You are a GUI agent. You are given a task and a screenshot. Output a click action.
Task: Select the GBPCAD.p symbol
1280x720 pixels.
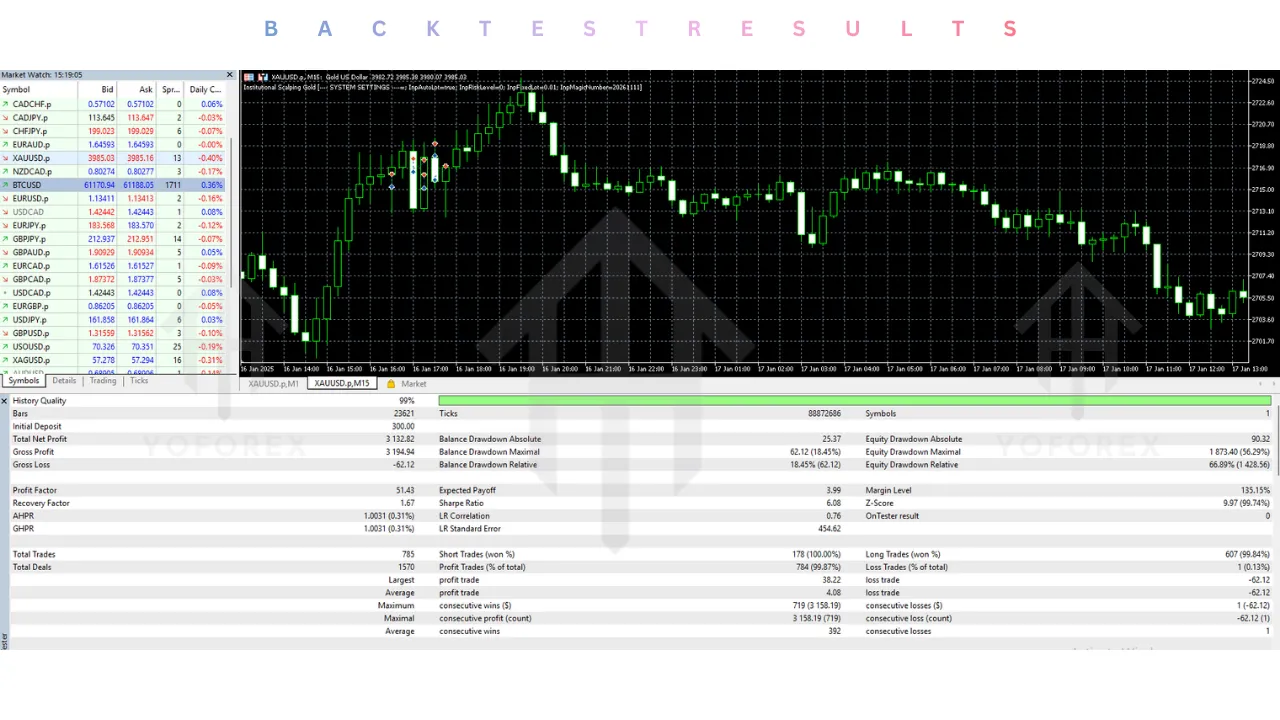click(32, 280)
